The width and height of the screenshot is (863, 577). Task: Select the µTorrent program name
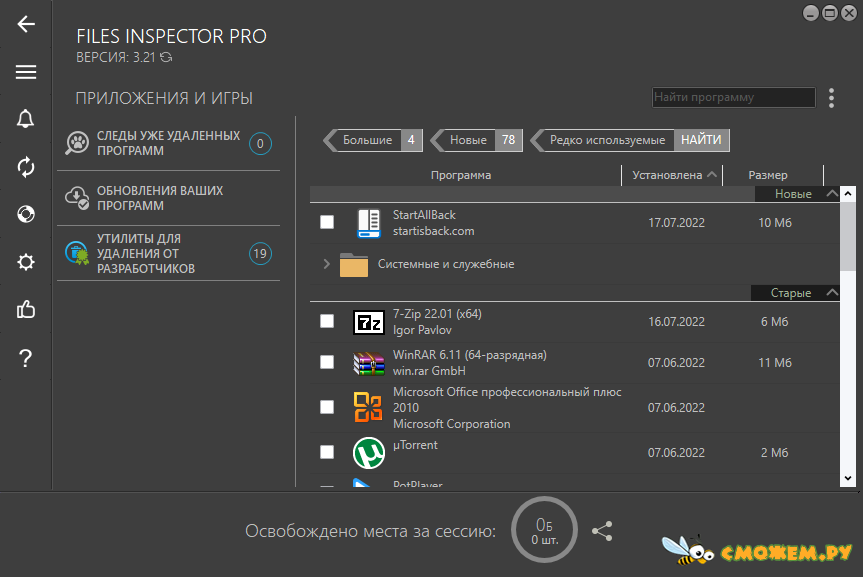(415, 445)
